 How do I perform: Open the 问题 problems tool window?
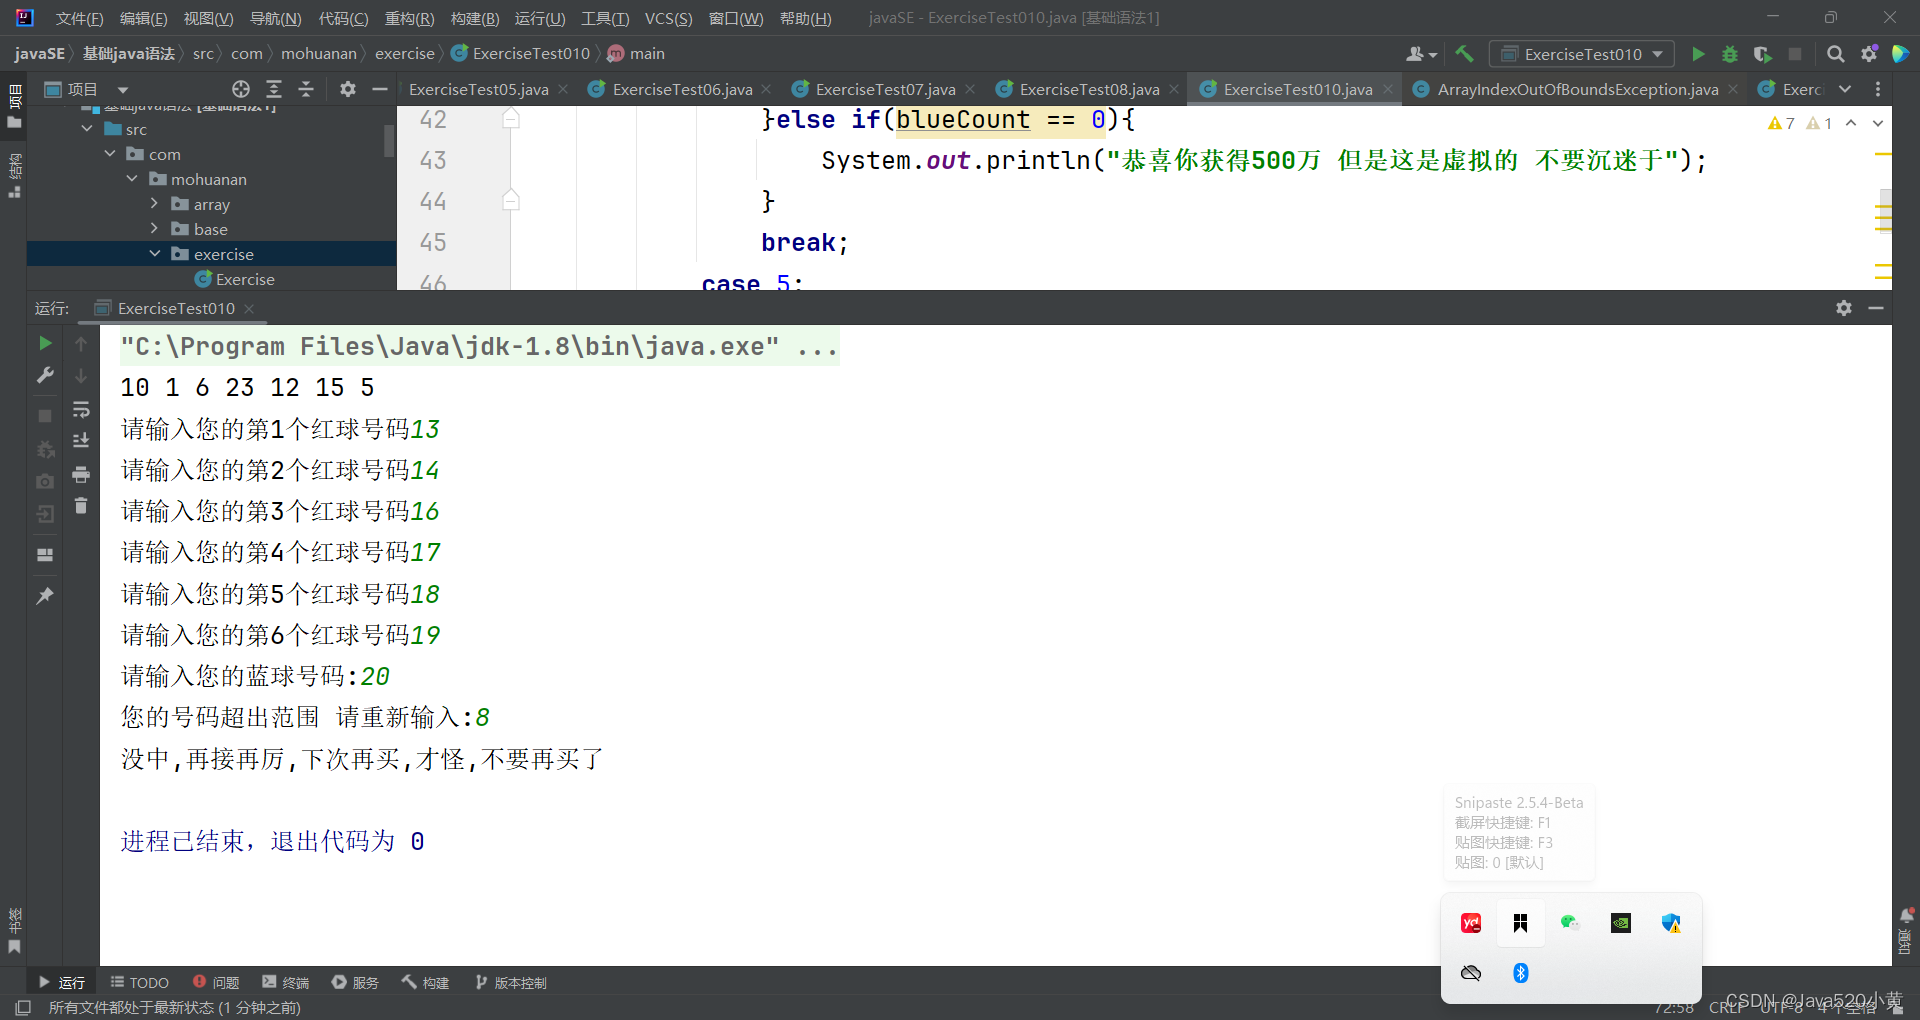(216, 983)
